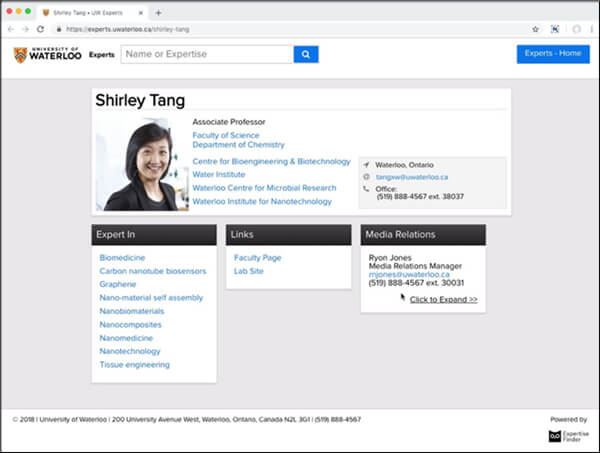The height and width of the screenshot is (453, 600).
Task: Click the University of Waterloo logo
Action: coord(47,55)
